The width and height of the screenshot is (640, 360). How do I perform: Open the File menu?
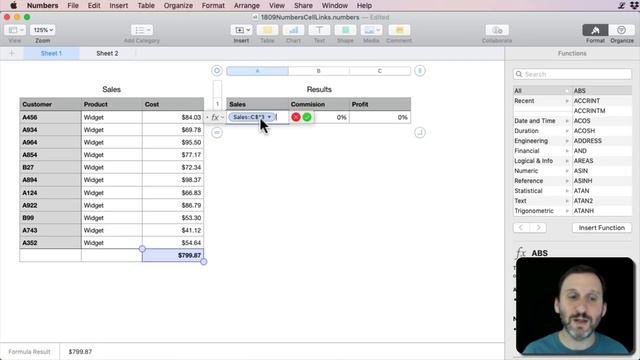coord(73,6)
